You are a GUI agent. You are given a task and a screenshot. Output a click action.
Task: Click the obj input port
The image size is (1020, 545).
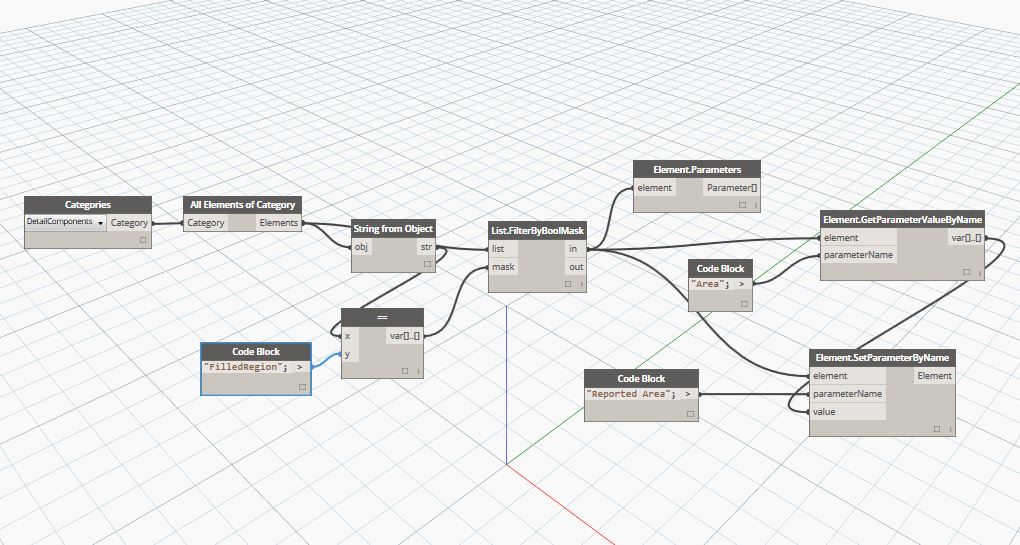point(361,247)
